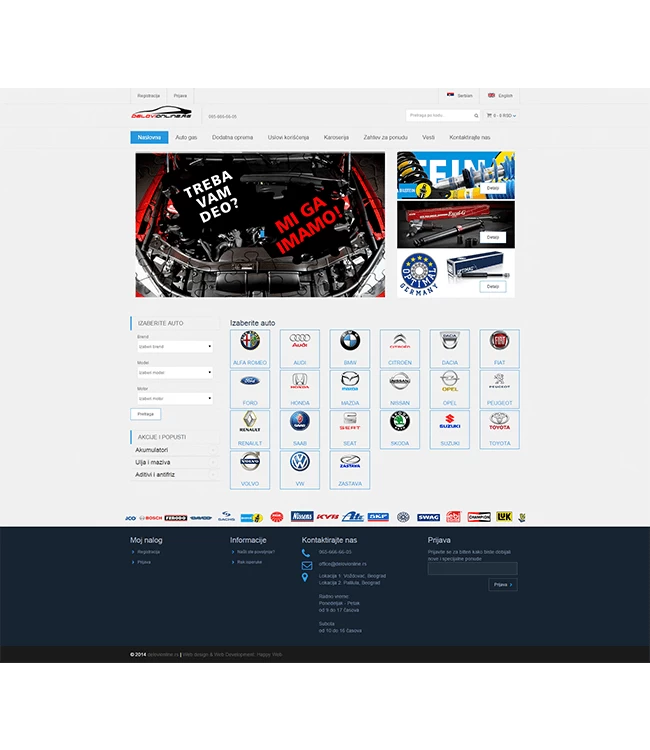Screen dimensions: 650x750
Task: Go to the Naslovna menu item
Action: (x=149, y=137)
